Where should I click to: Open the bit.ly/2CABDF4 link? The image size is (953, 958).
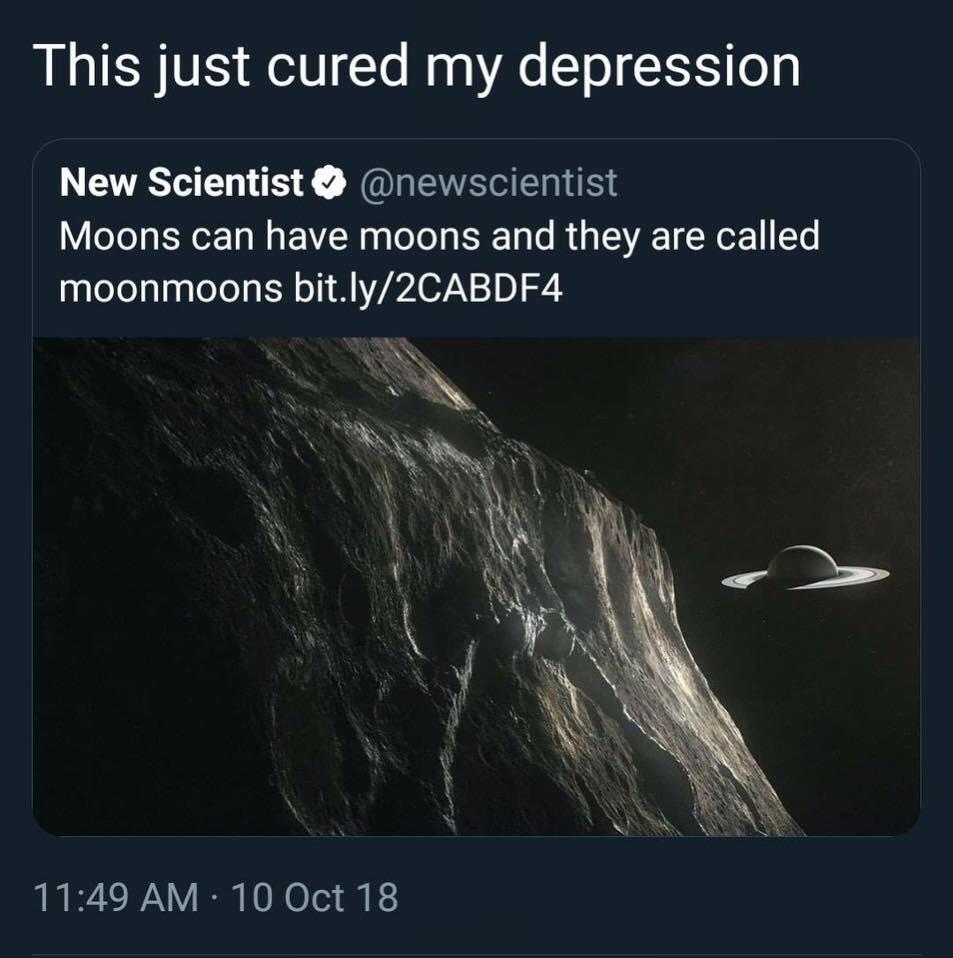[x=428, y=288]
